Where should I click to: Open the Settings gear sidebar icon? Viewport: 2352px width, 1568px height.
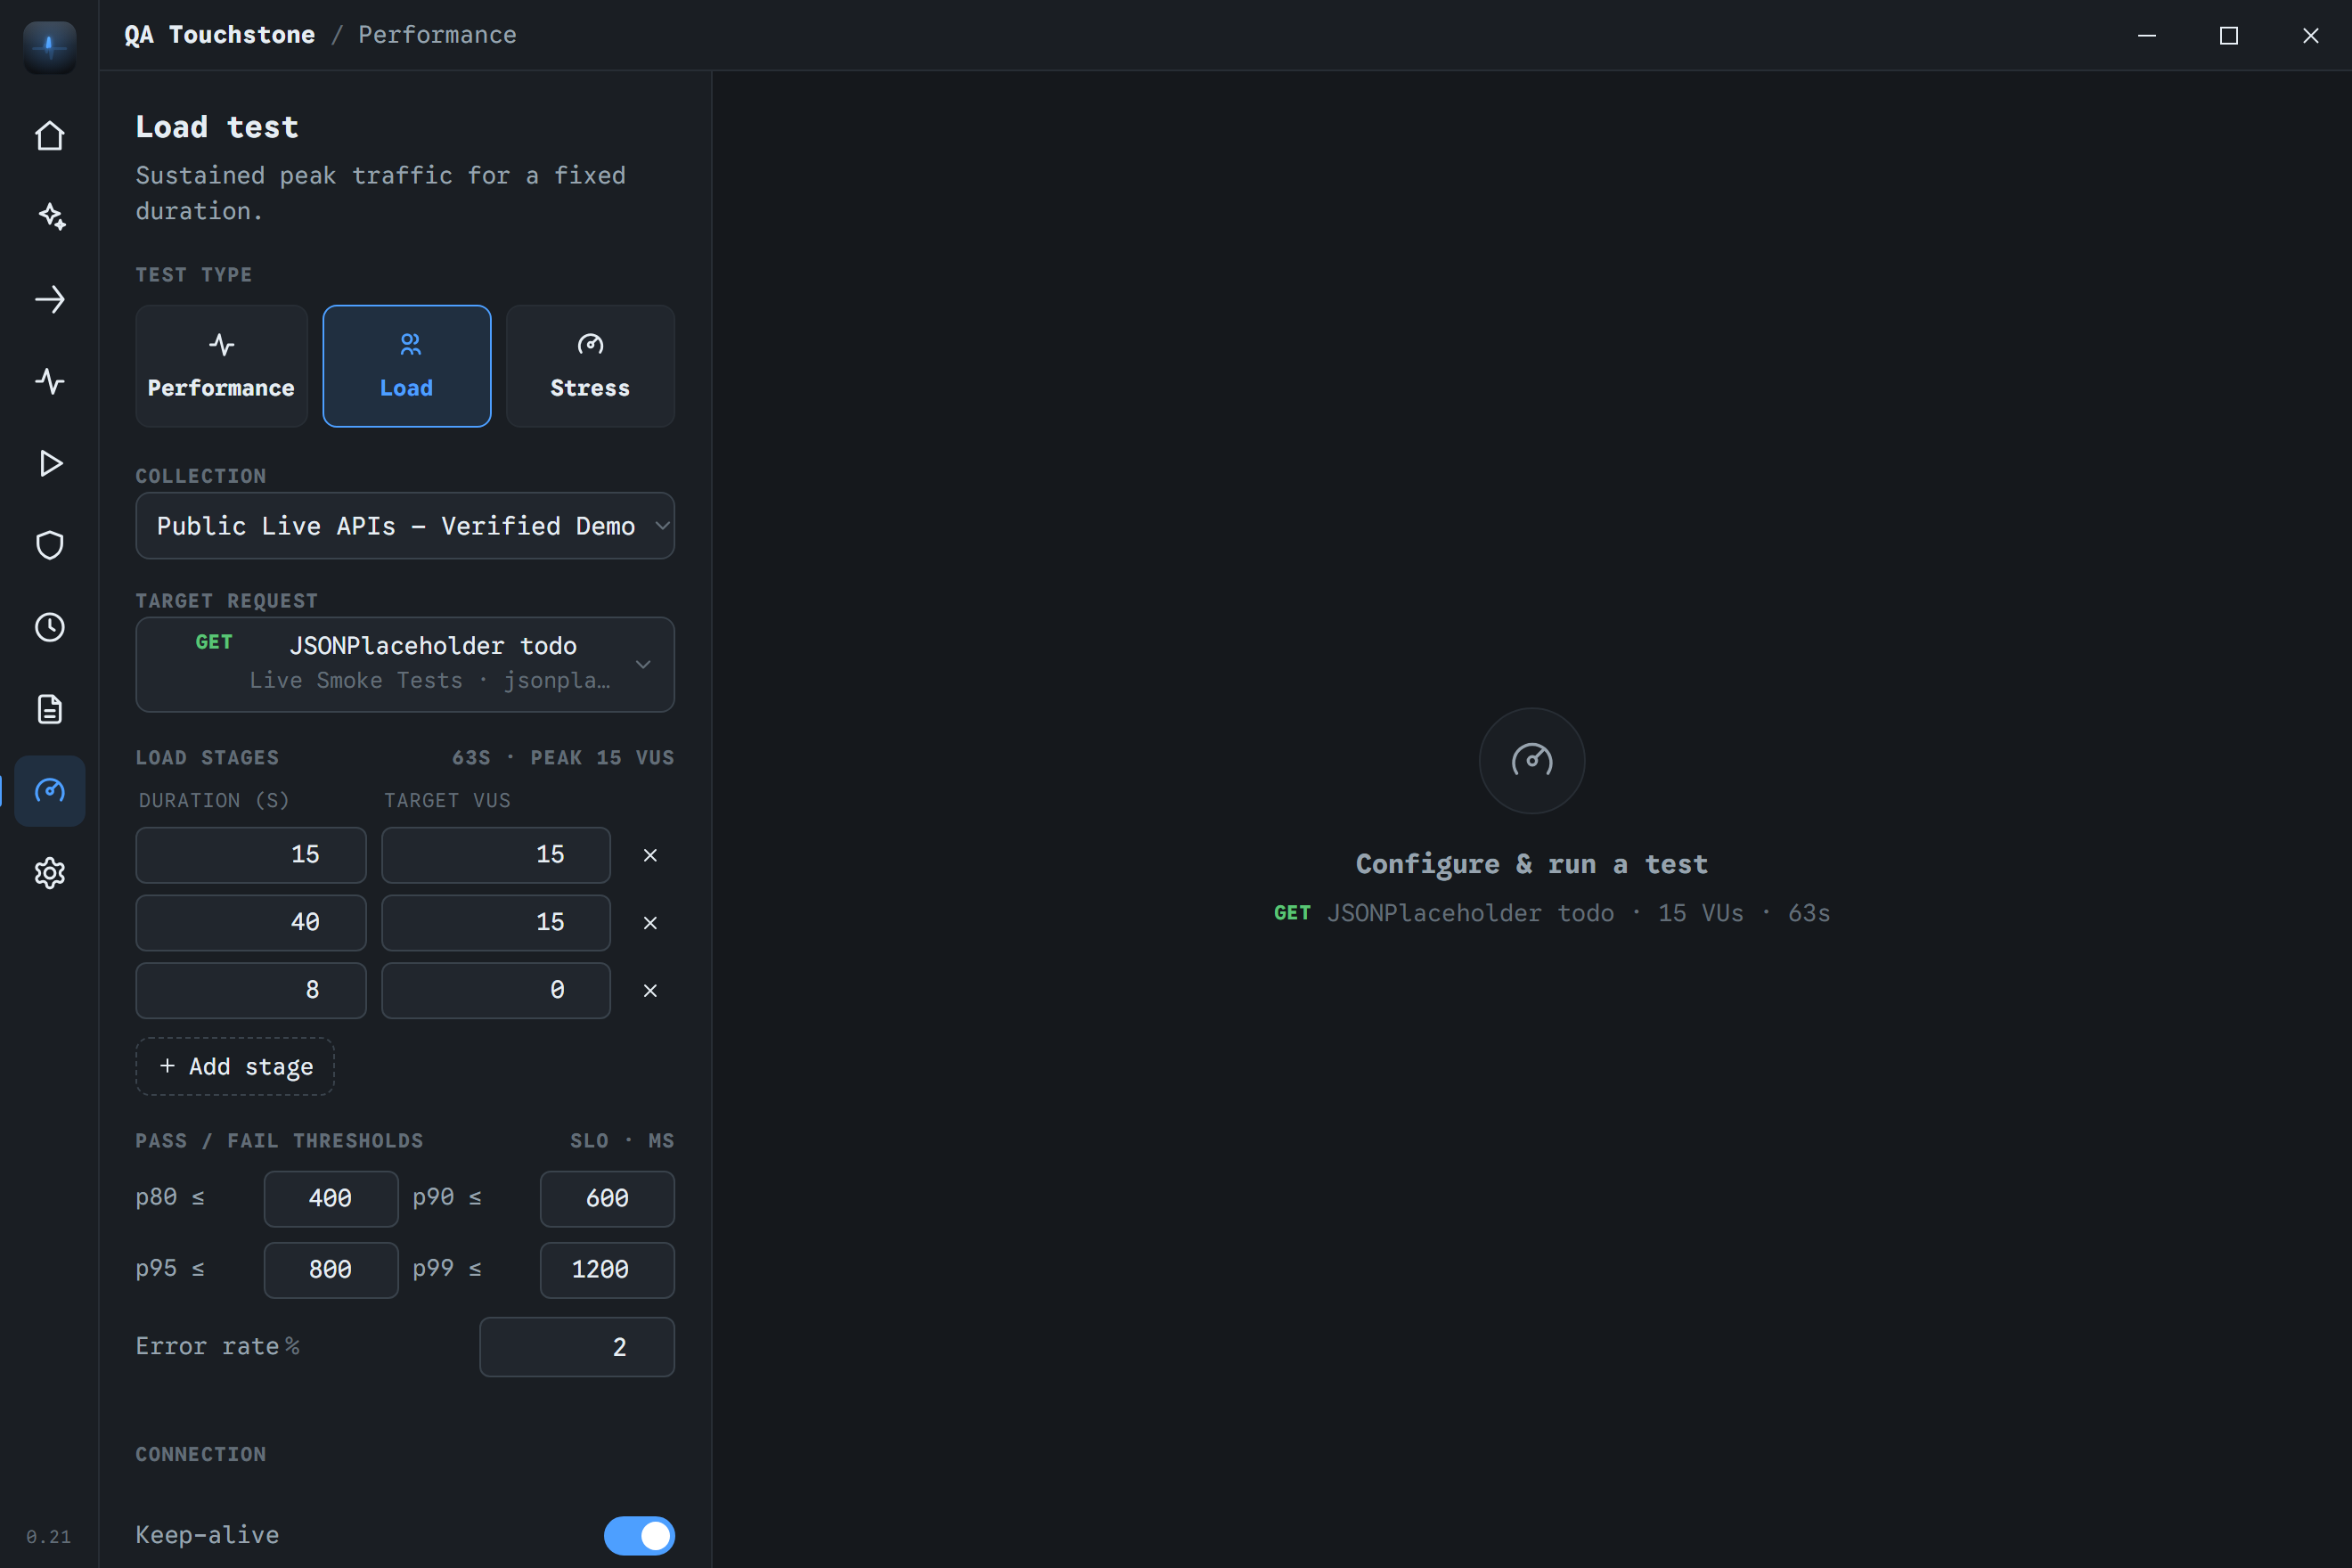click(x=49, y=873)
